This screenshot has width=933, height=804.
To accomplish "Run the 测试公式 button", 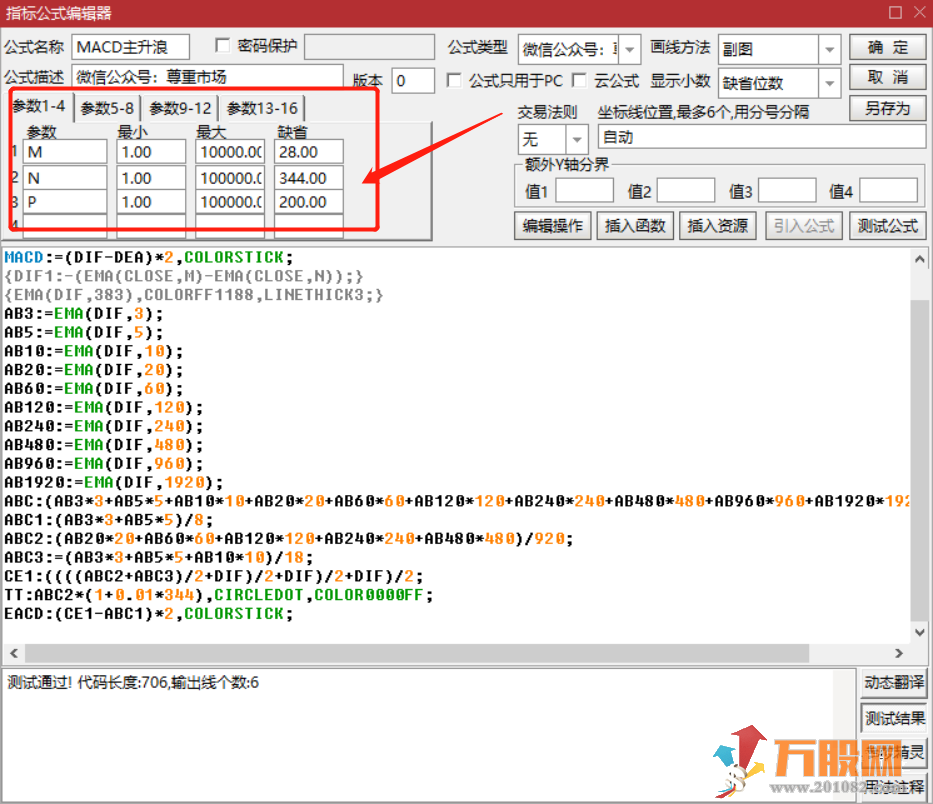I will 887,226.
